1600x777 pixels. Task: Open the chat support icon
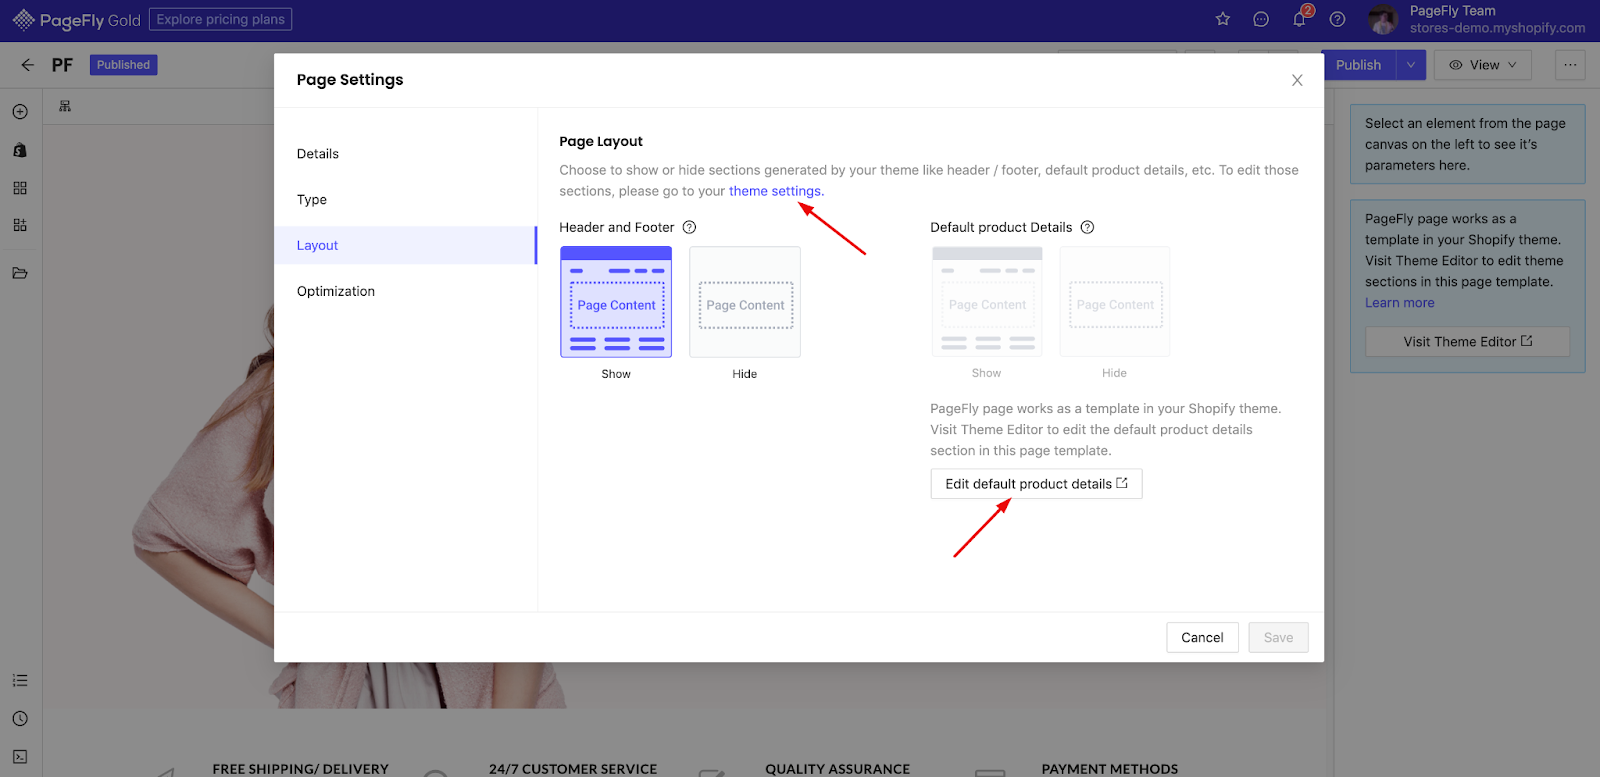point(1261,19)
